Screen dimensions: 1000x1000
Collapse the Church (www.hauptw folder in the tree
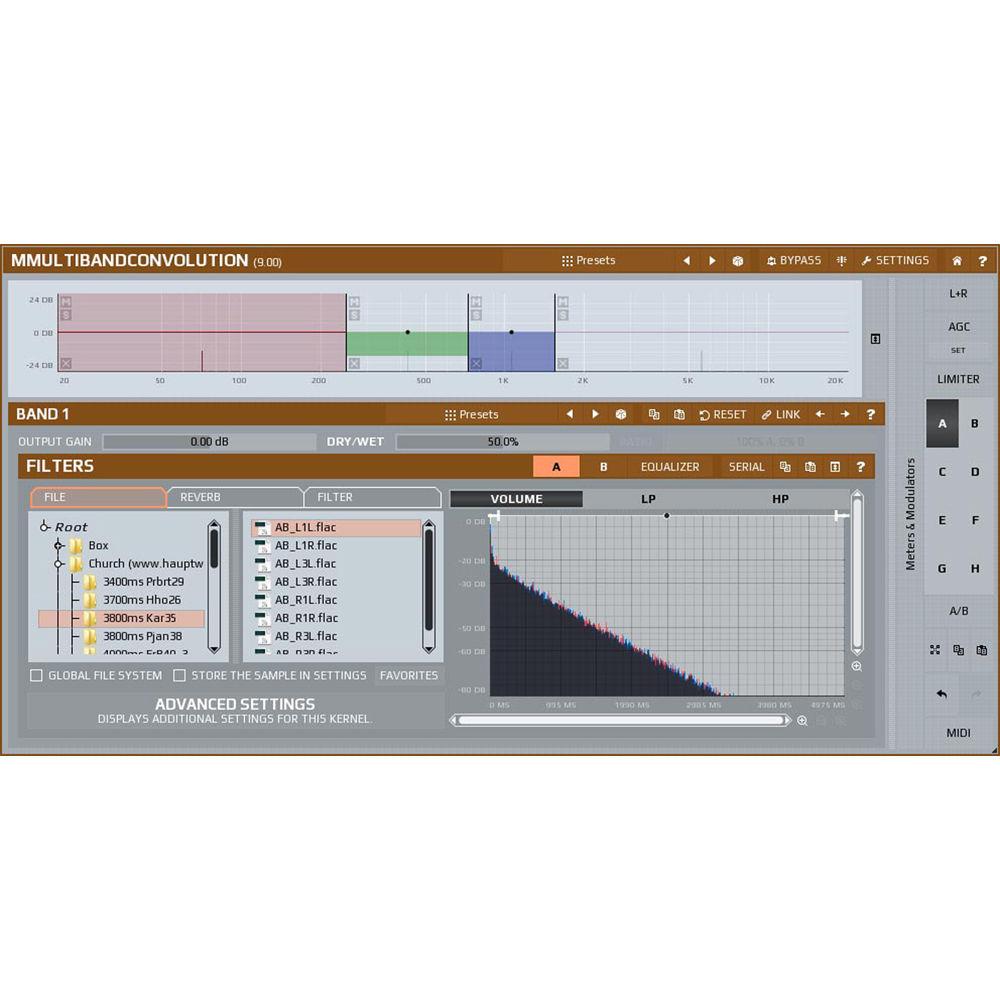point(57,563)
